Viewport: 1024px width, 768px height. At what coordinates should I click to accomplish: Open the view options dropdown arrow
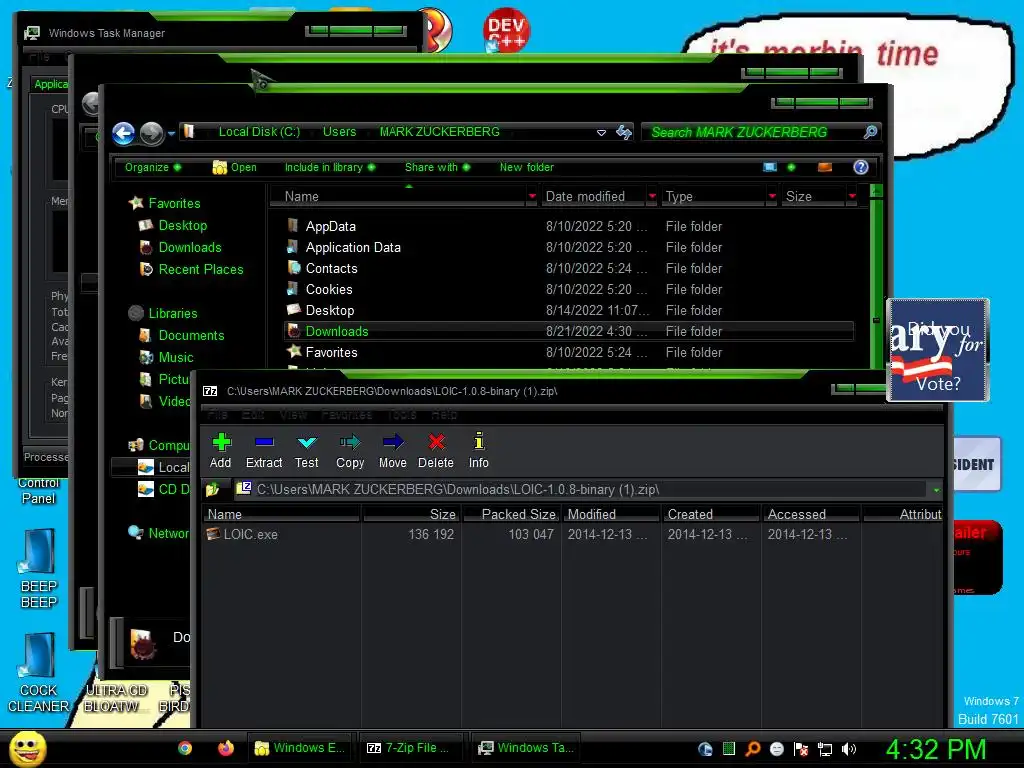(792, 167)
